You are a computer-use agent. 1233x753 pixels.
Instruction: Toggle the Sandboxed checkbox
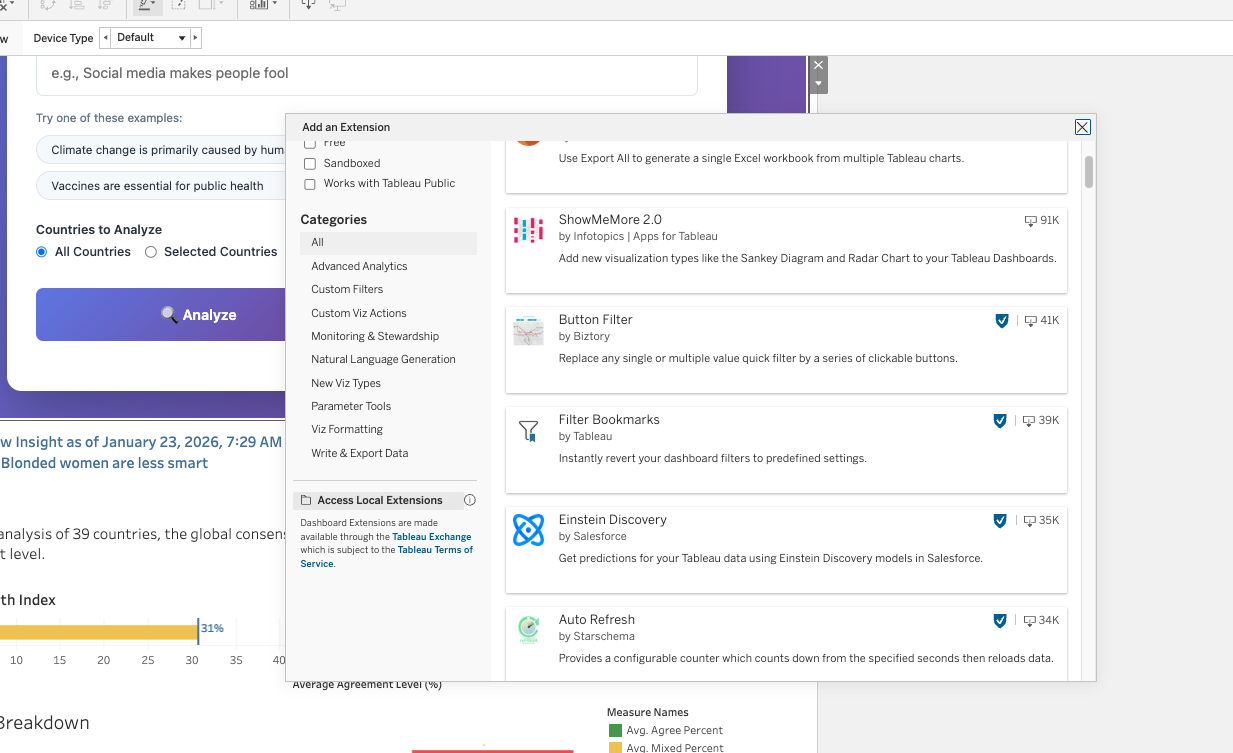(x=310, y=163)
